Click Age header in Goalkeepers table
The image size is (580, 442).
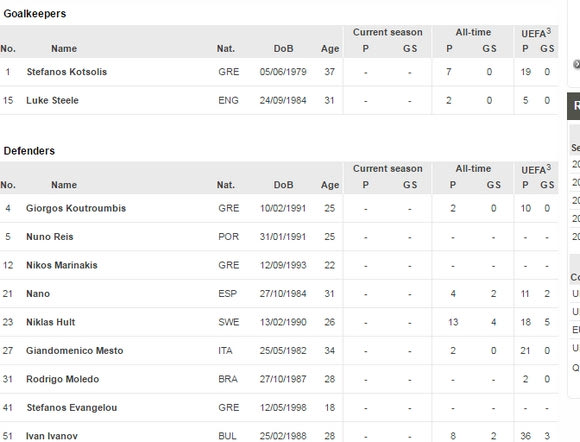330,48
